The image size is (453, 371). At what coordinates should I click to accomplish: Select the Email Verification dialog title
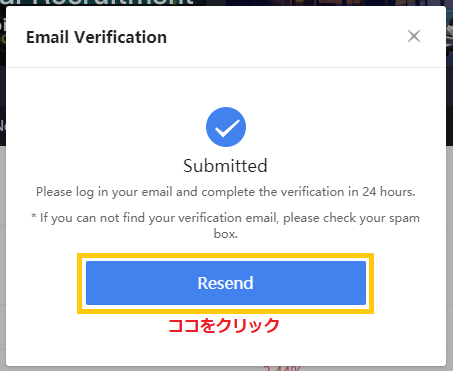click(96, 37)
